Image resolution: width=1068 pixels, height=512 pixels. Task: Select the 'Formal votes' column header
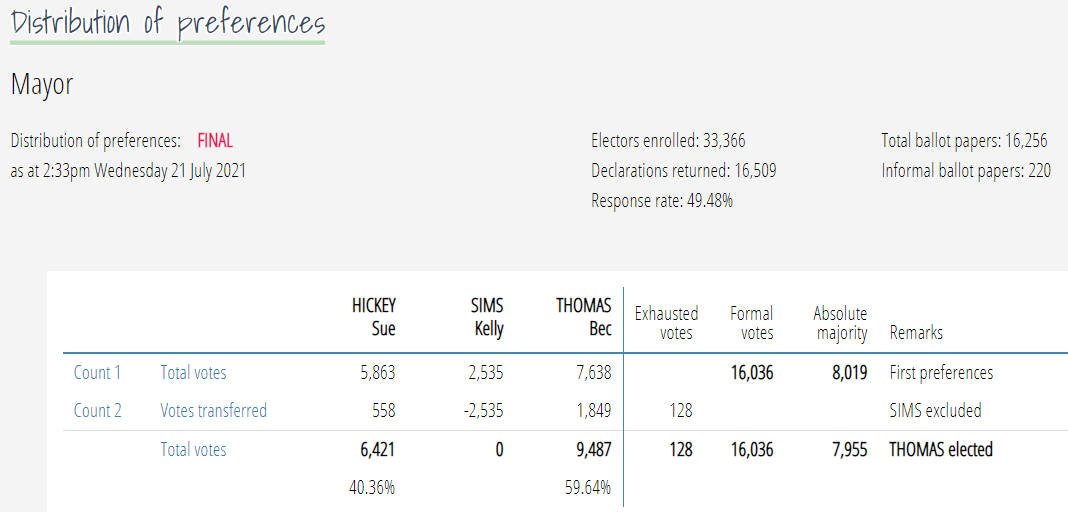(751, 323)
